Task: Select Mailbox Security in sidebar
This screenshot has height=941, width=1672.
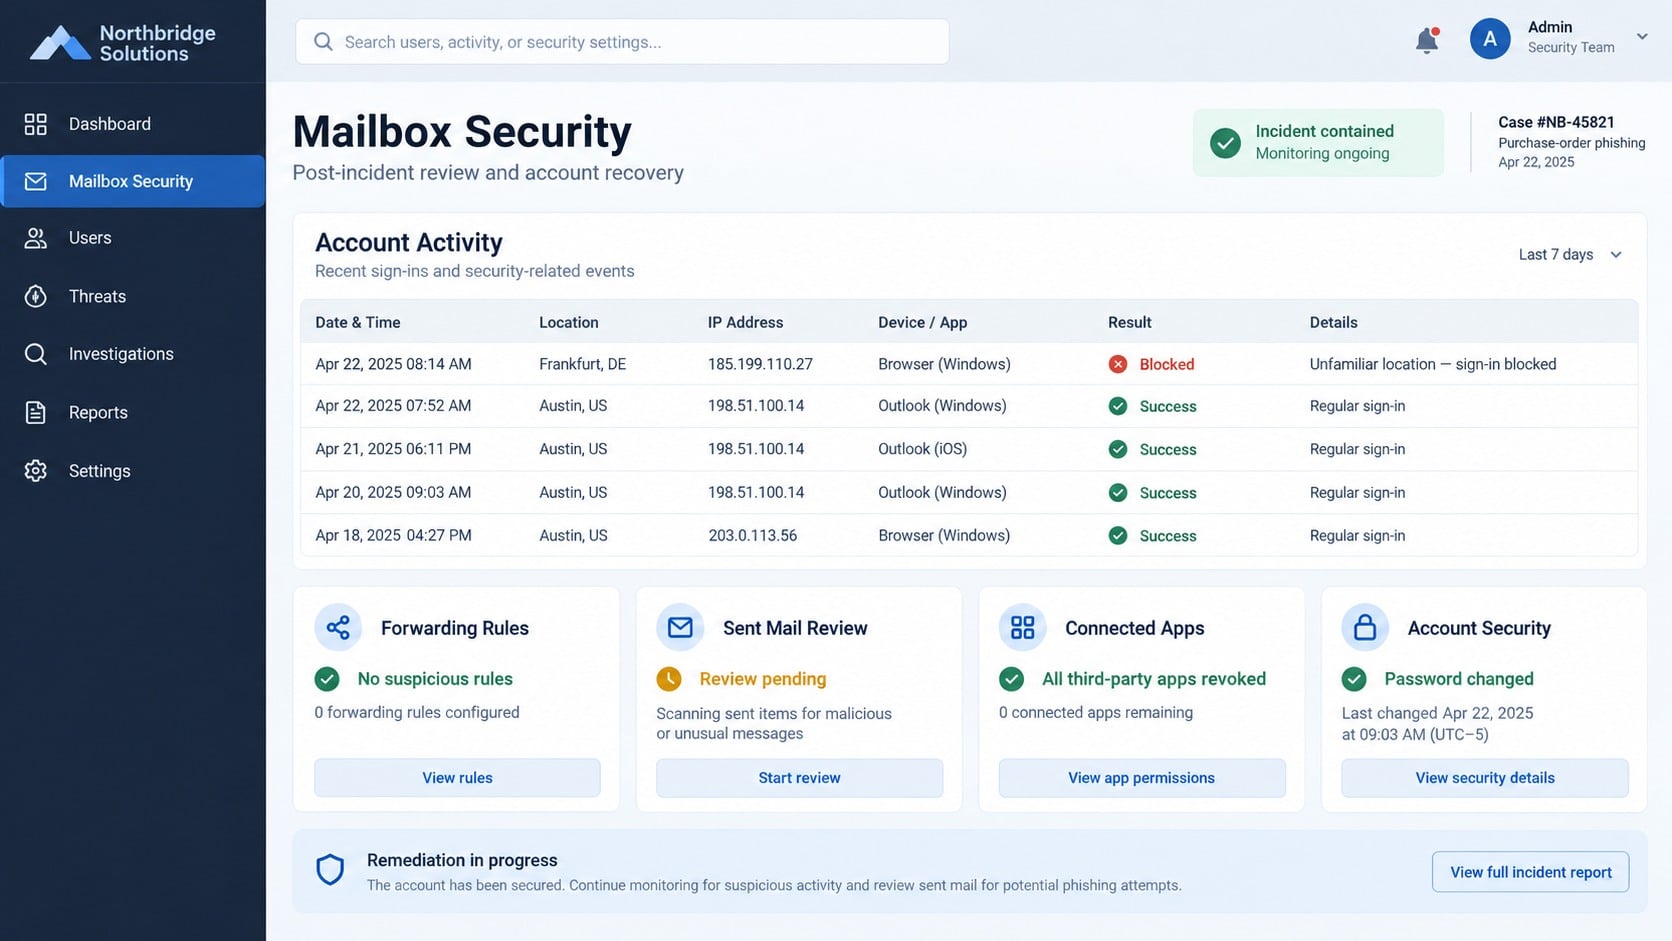Action: pyautogui.click(x=133, y=181)
